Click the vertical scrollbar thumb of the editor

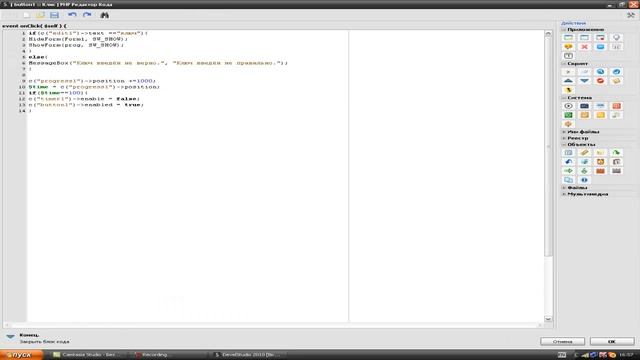[x=548, y=147]
